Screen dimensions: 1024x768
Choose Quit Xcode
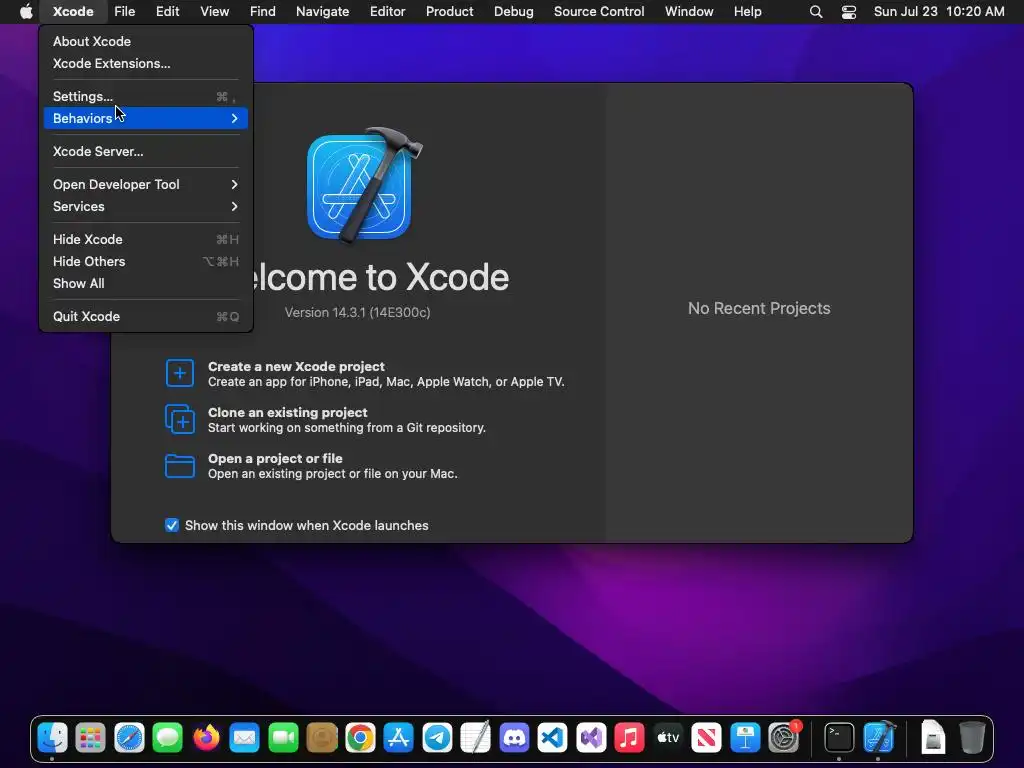coord(146,317)
